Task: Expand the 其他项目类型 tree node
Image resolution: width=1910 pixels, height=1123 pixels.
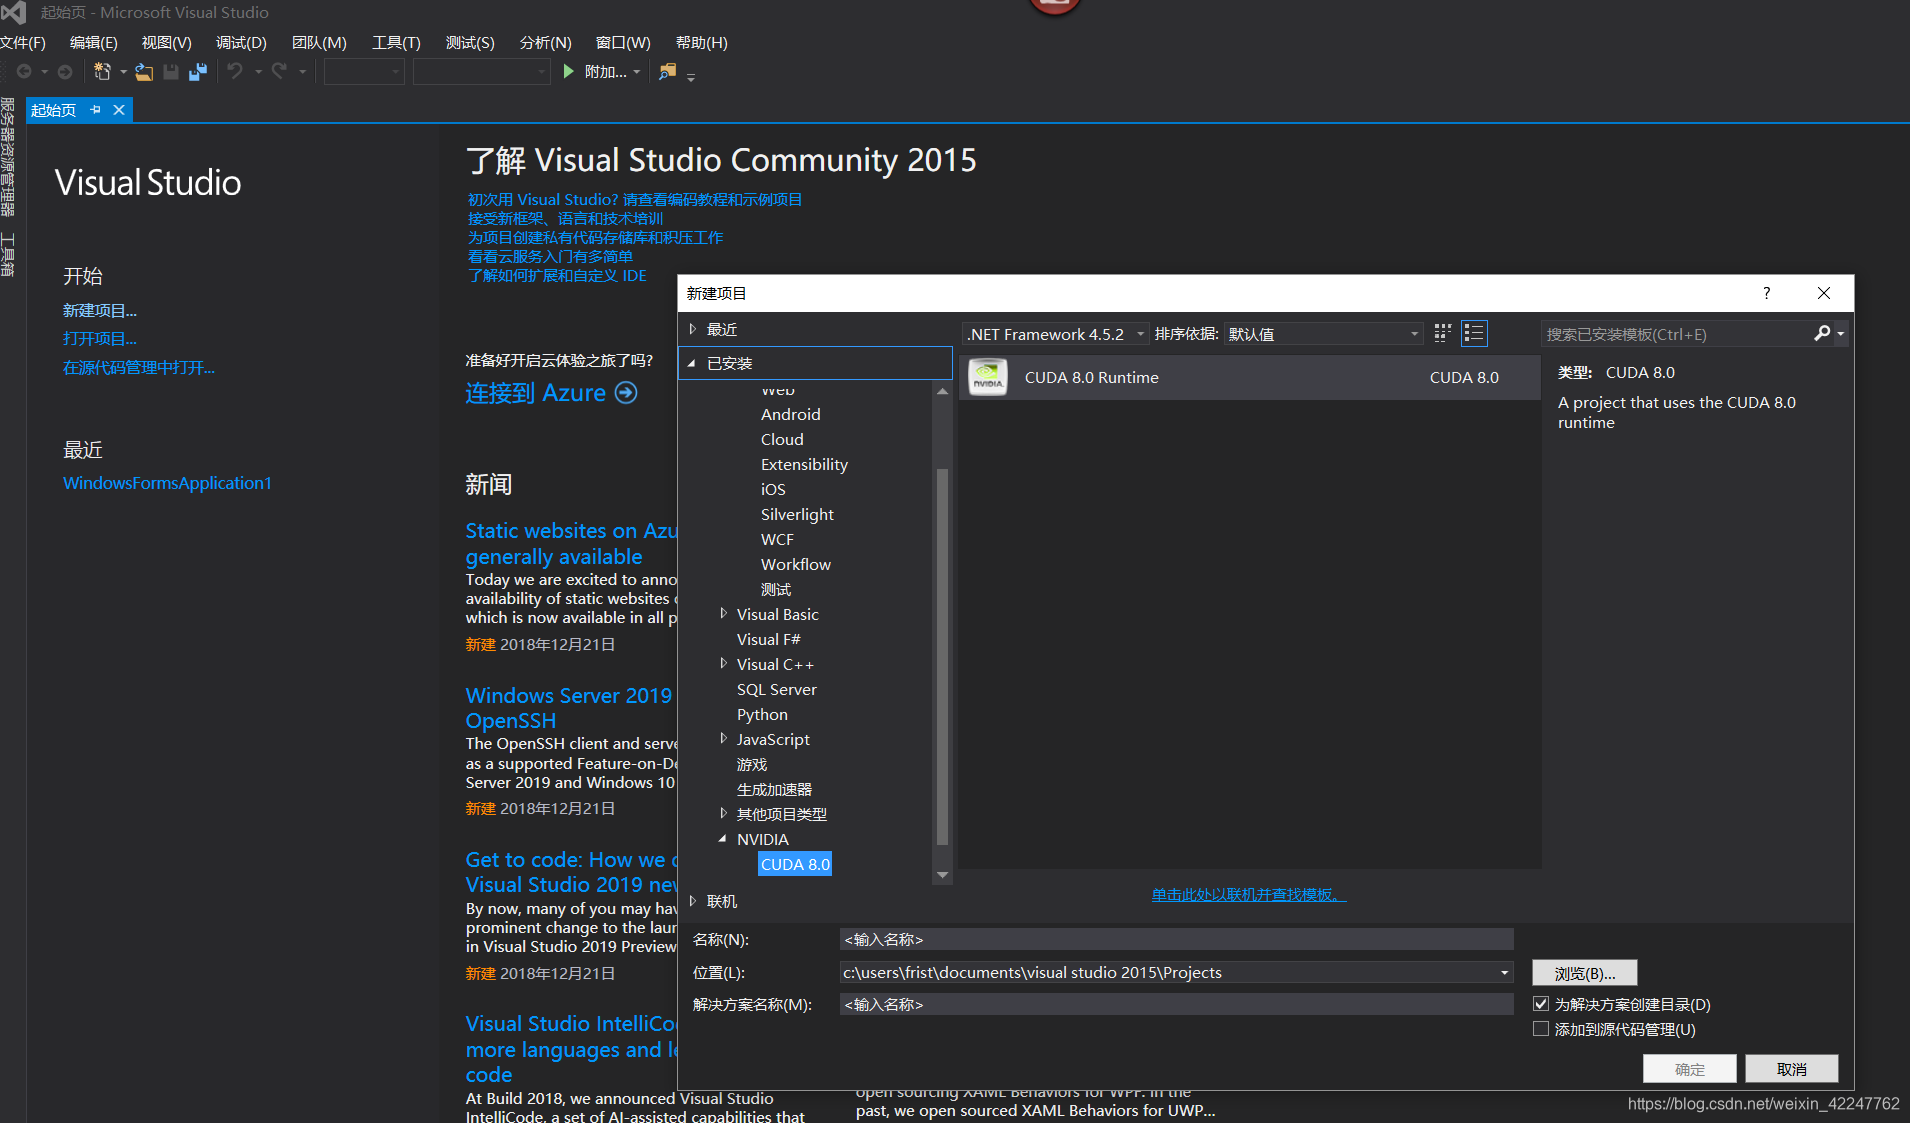Action: pyautogui.click(x=723, y=814)
